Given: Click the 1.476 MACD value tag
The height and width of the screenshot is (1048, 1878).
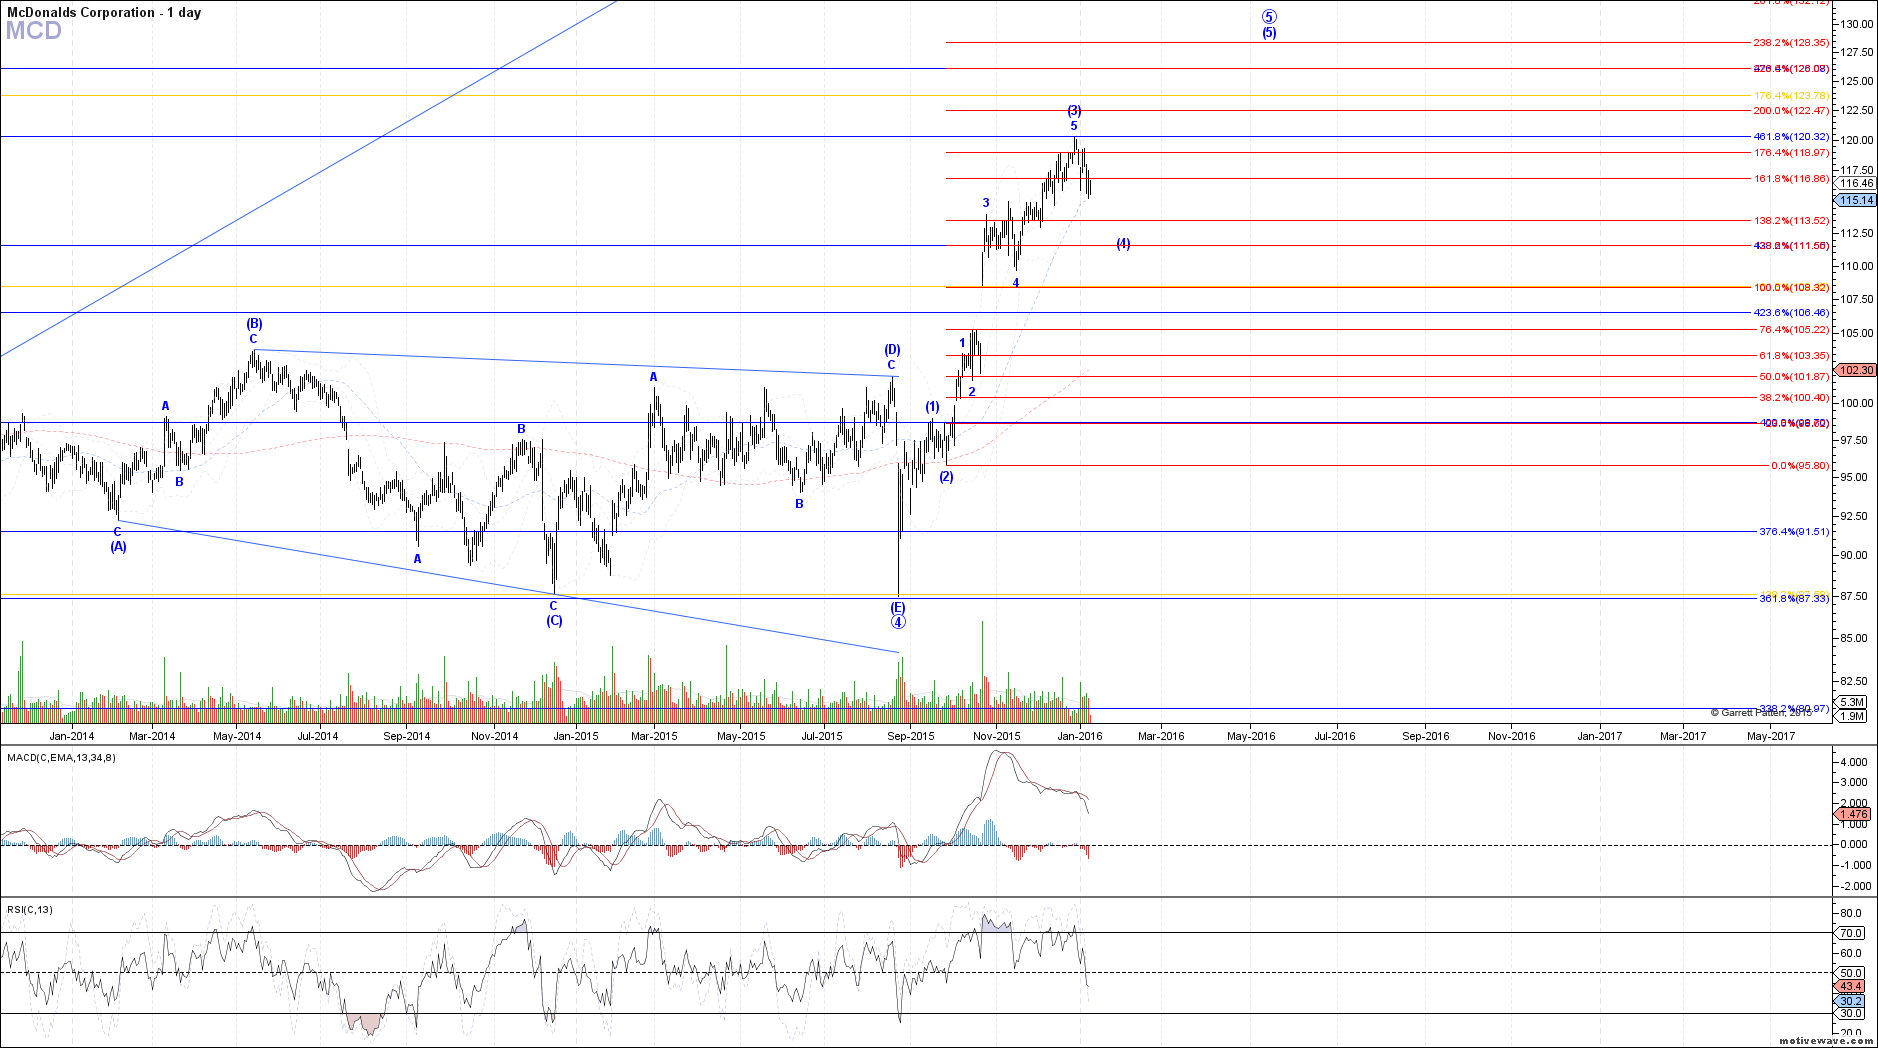Looking at the screenshot, I should [x=1854, y=815].
